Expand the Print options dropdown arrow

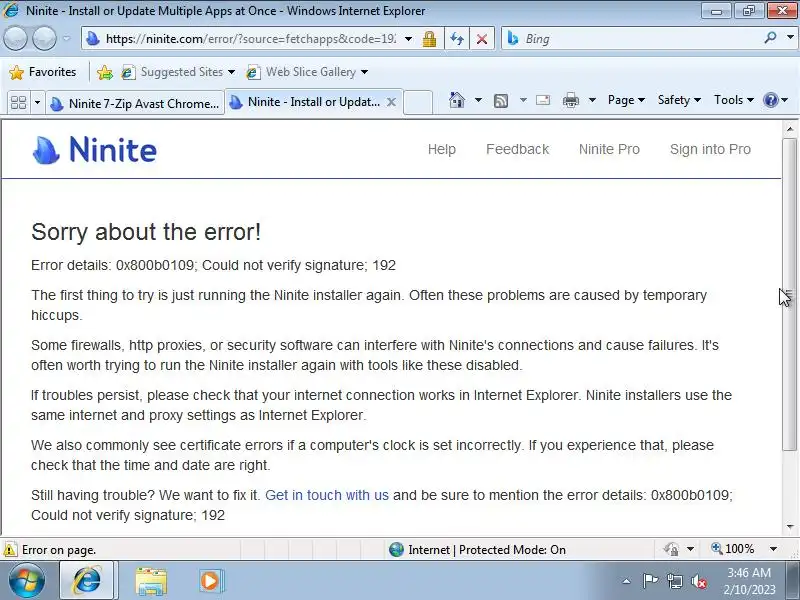coord(592,100)
